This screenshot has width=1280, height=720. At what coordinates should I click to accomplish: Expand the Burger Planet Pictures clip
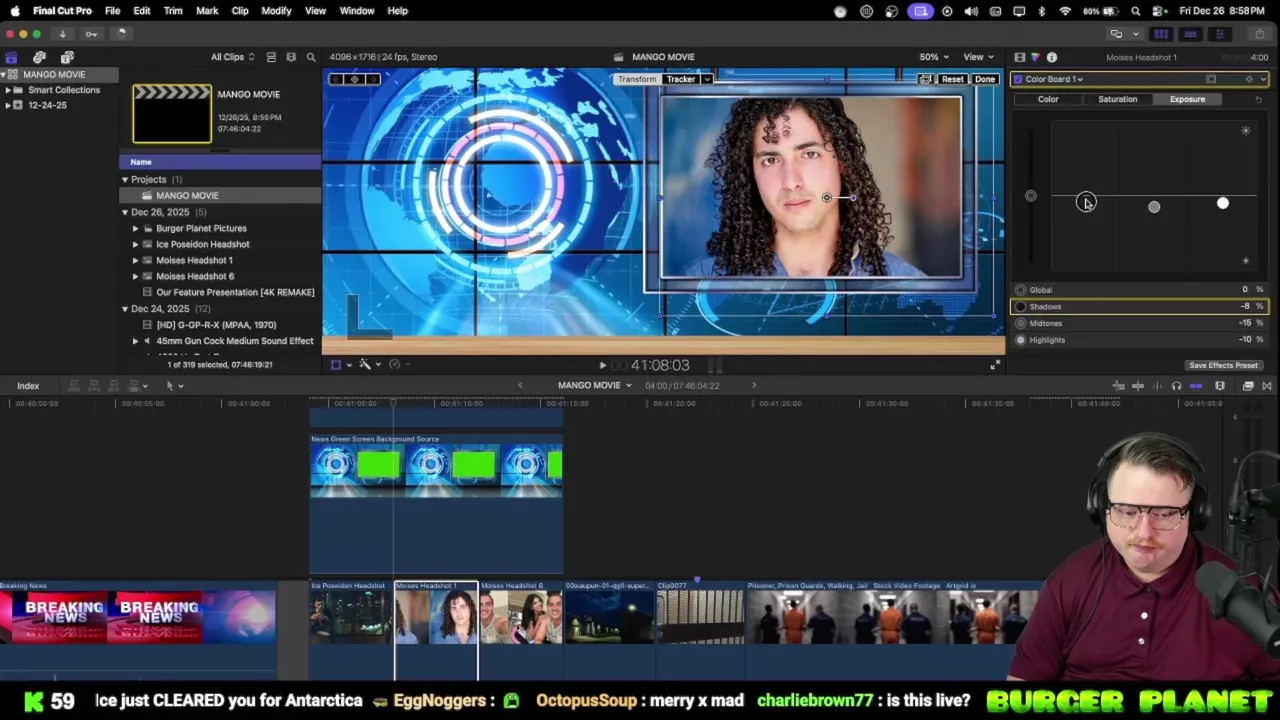point(136,228)
